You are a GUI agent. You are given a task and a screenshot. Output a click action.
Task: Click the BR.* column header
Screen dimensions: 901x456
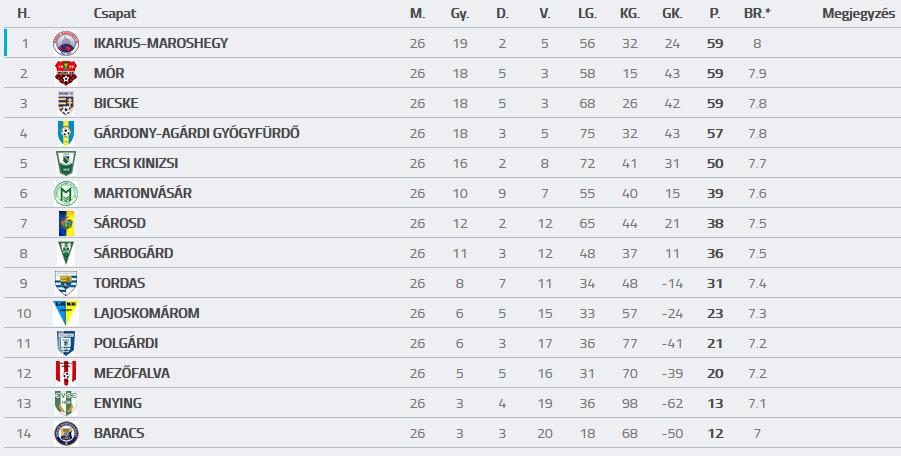point(757,13)
